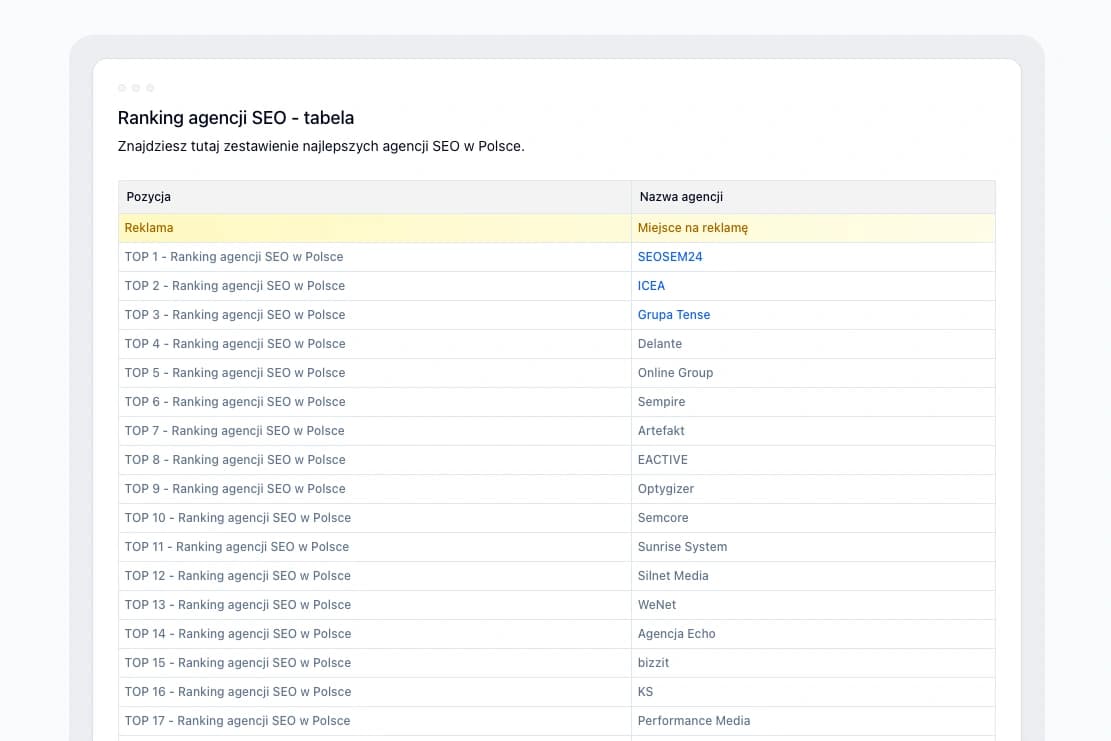Click the Online Group table cell
The height and width of the screenshot is (741, 1111).
(x=675, y=373)
